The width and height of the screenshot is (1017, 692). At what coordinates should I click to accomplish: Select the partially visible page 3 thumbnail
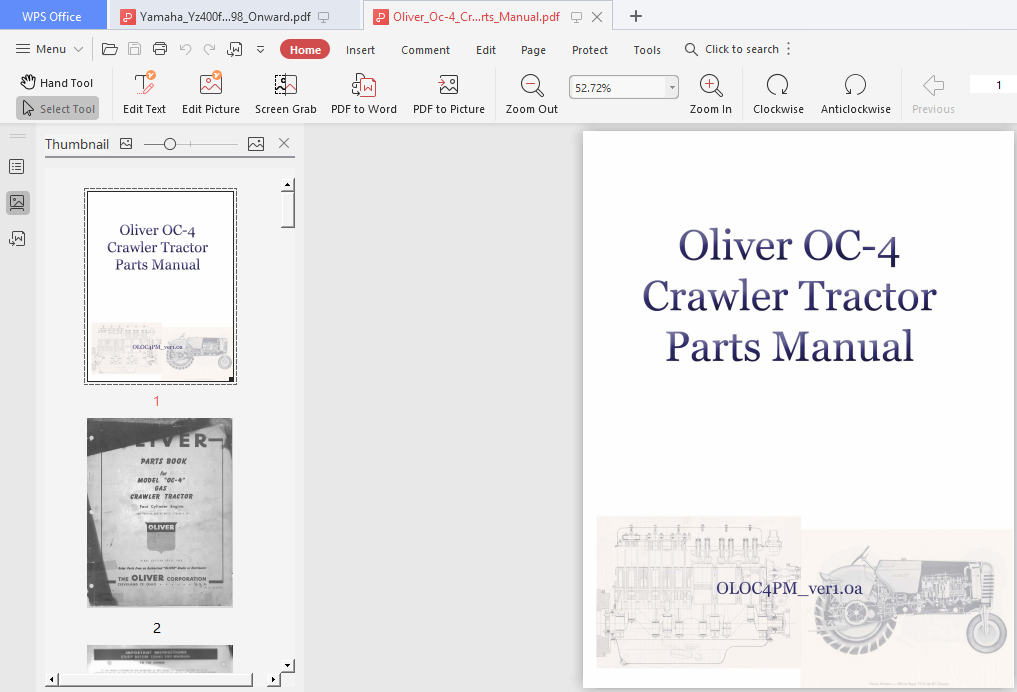[x=160, y=658]
